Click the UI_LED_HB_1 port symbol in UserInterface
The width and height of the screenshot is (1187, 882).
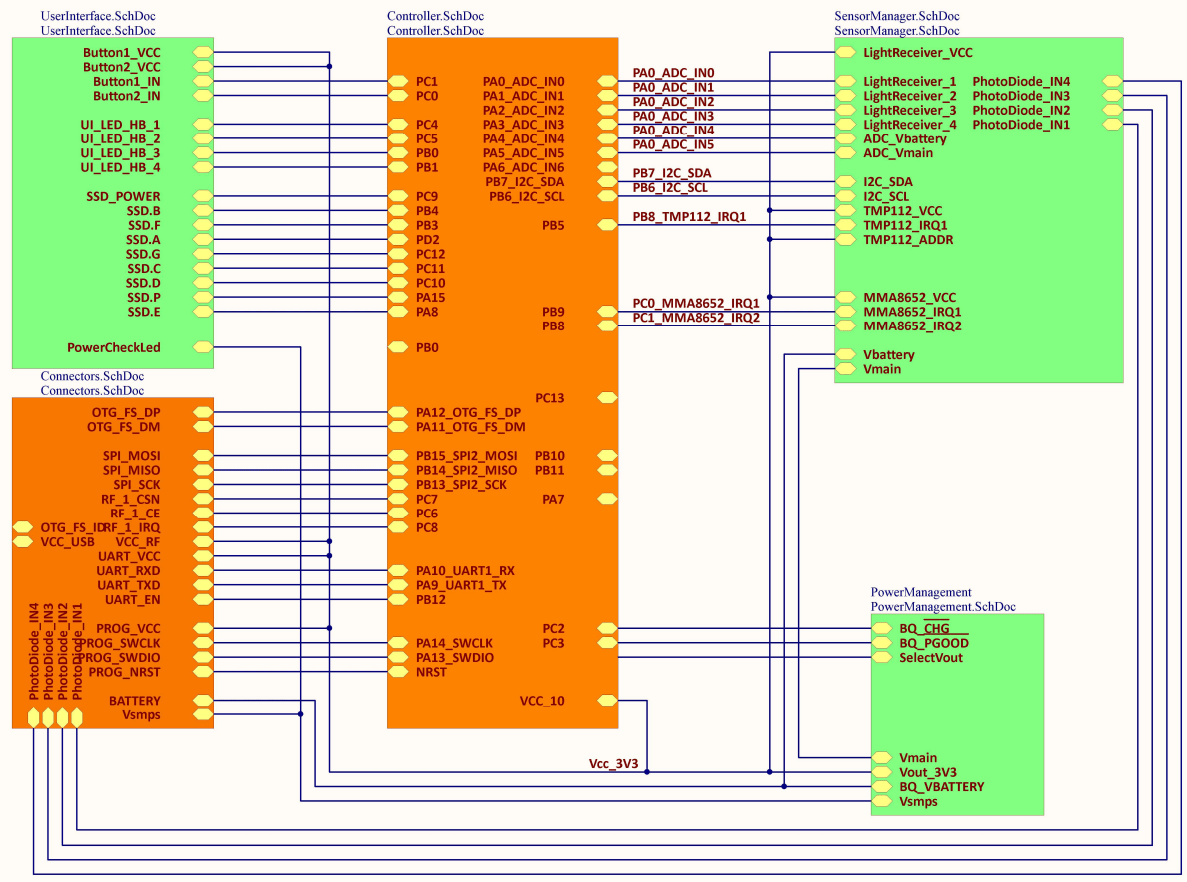203,124
